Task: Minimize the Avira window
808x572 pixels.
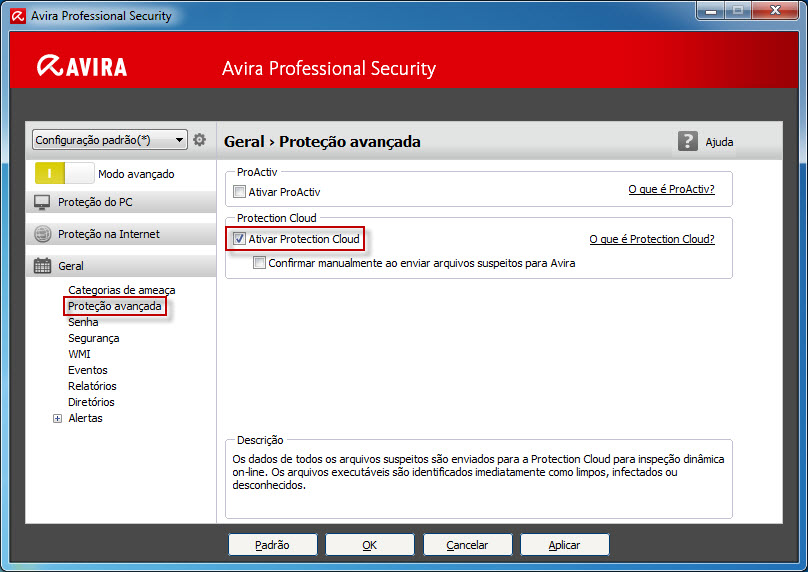Action: point(711,11)
